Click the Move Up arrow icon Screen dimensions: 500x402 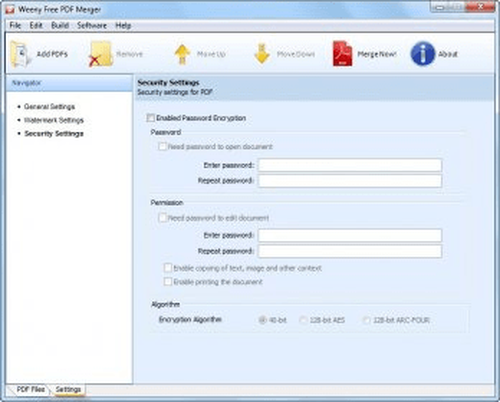(182, 54)
